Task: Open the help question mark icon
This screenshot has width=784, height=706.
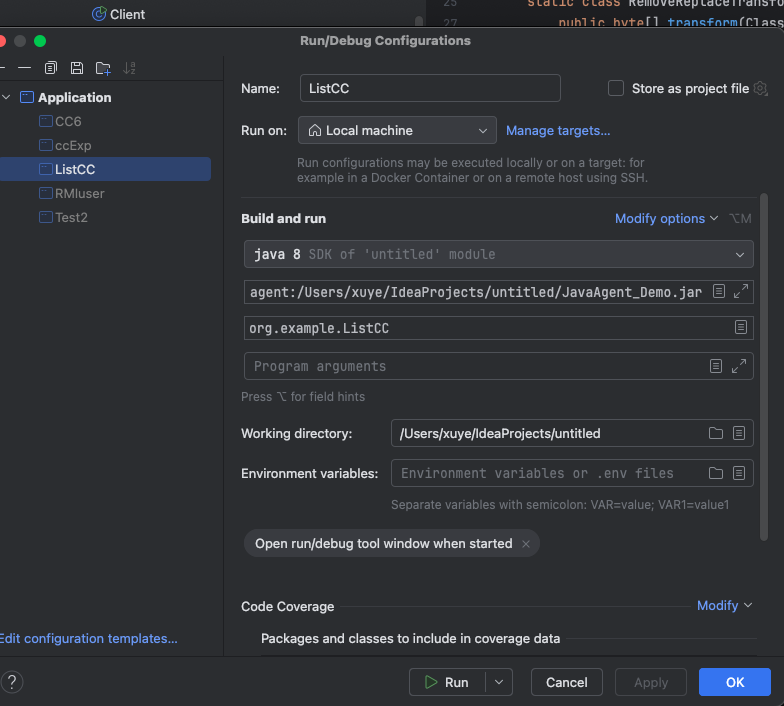Action: 12,682
